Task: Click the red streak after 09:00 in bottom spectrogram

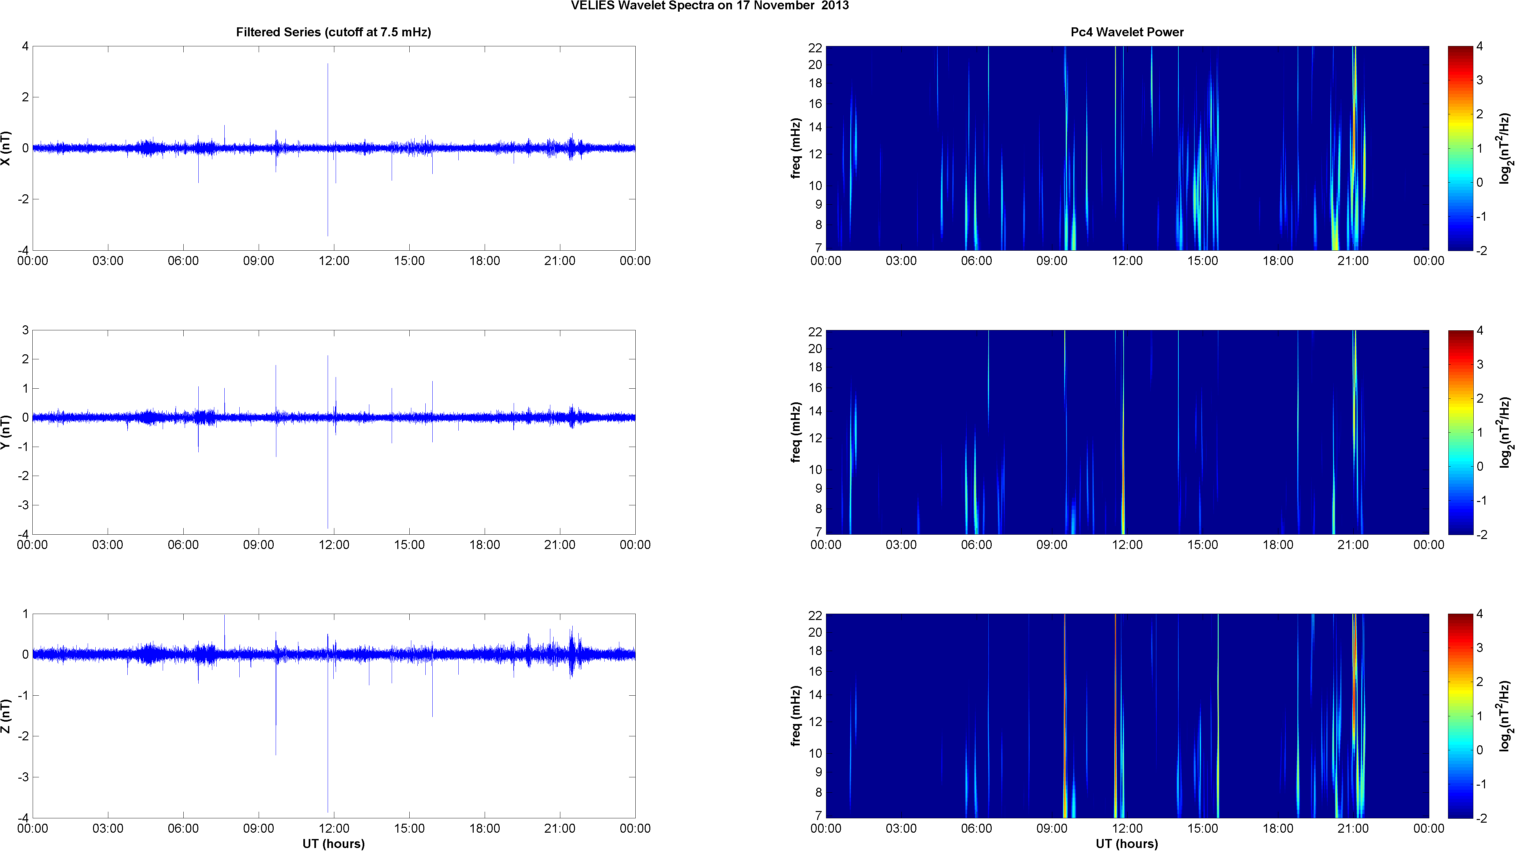Action: tap(1065, 700)
